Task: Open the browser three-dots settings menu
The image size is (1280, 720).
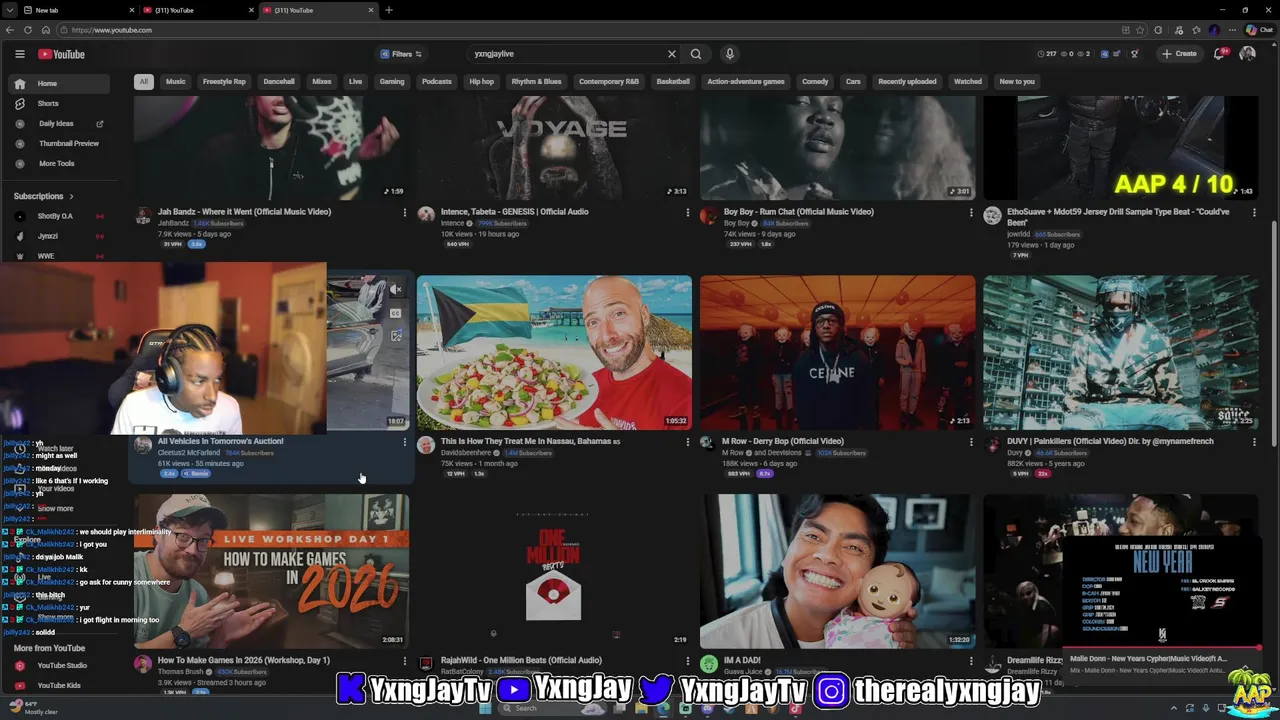Action: [1232, 30]
